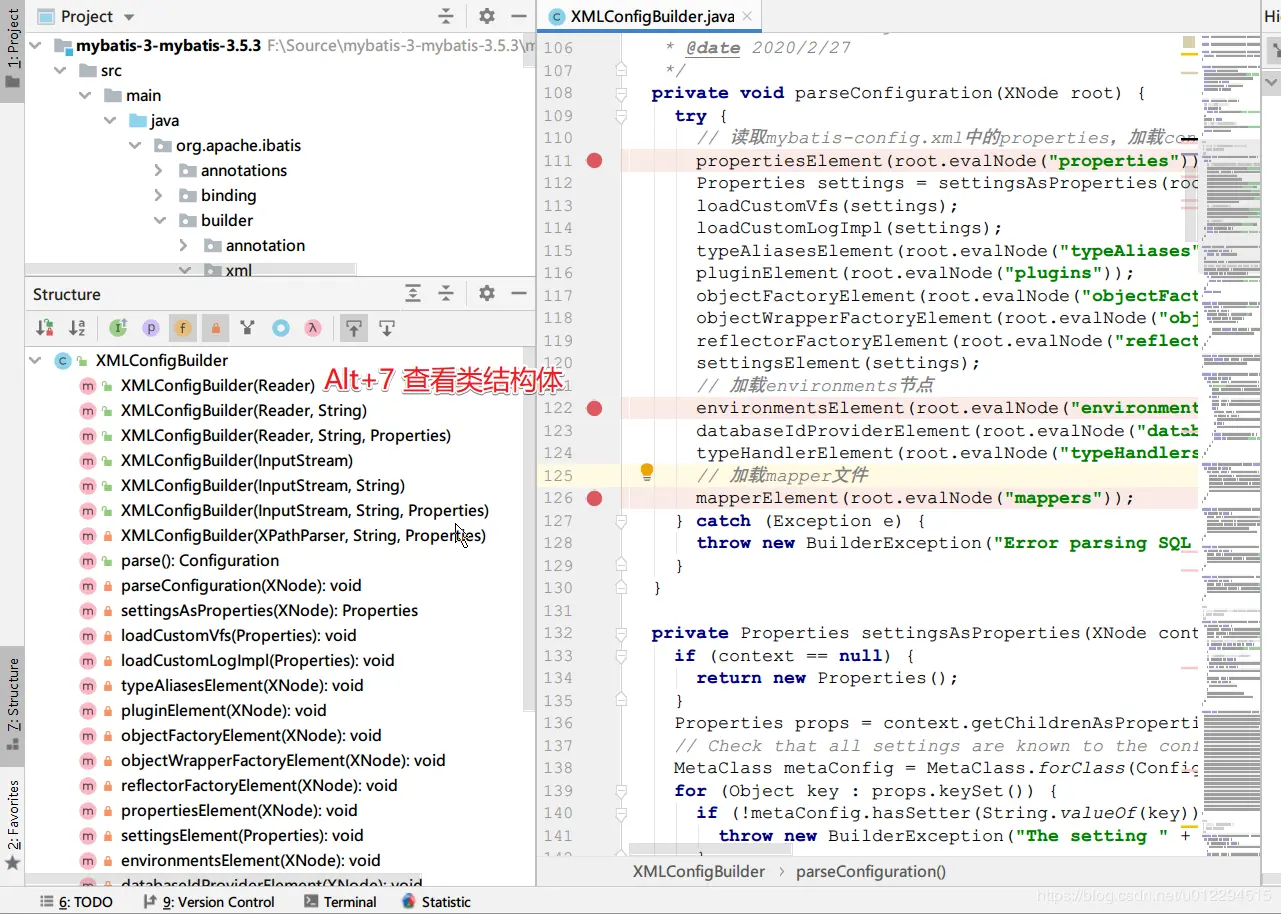Toggle Show Fields (orange f) filter
The image size is (1281, 914).
[183, 327]
